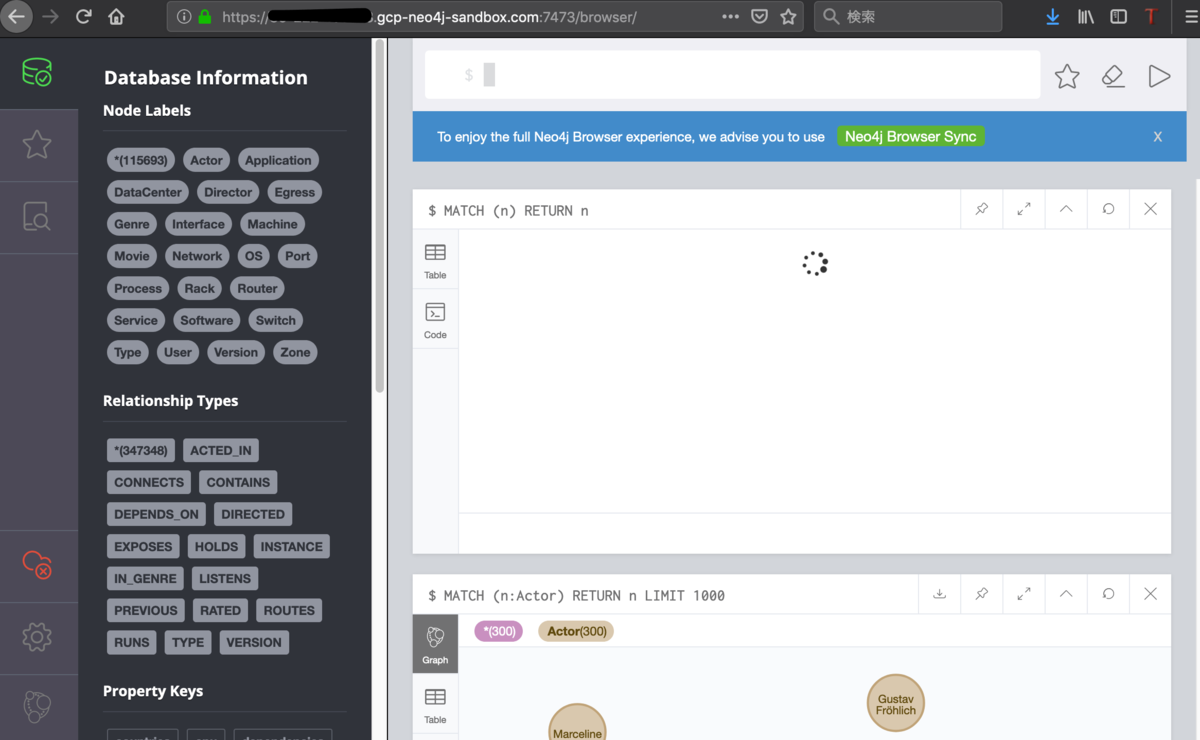Expand the first result frame to fullscreen
Viewport: 1200px width, 740px height.
tap(1023, 209)
